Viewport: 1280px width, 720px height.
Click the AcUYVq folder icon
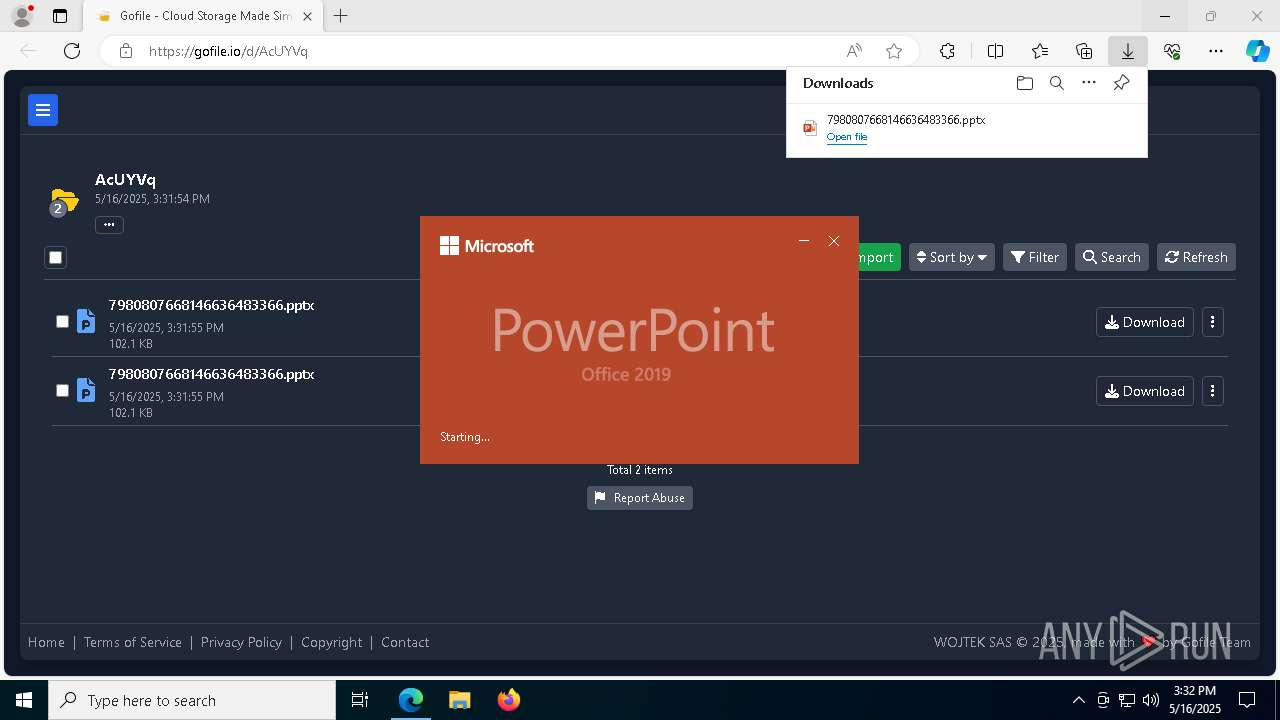tap(64, 201)
